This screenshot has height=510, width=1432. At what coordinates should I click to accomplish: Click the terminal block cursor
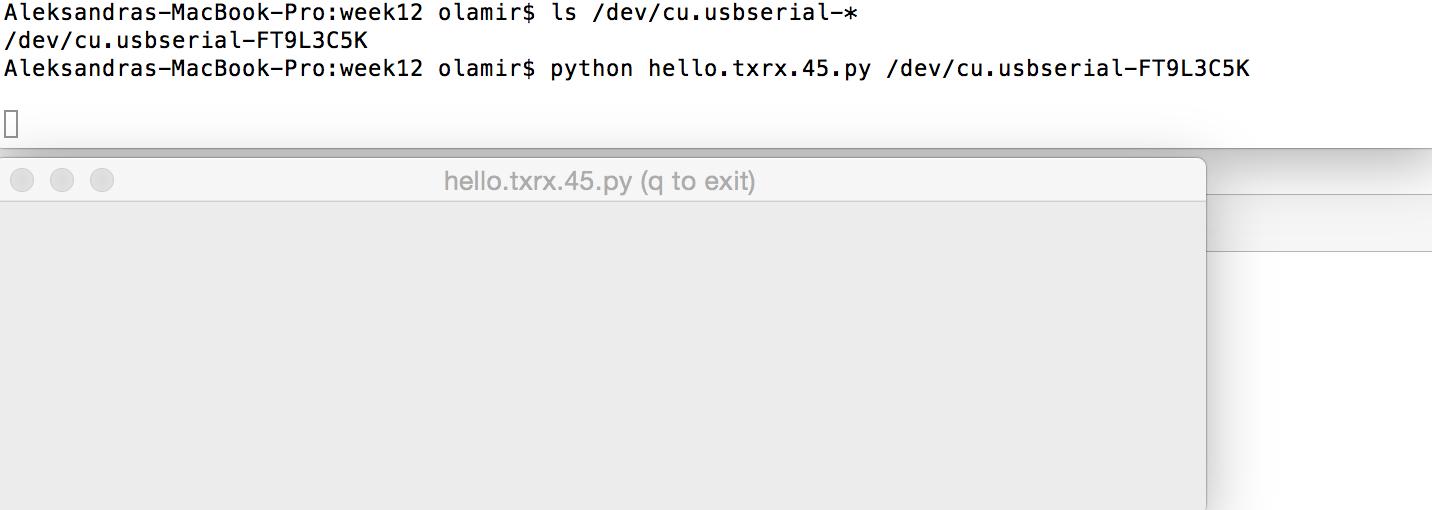tap(11, 124)
